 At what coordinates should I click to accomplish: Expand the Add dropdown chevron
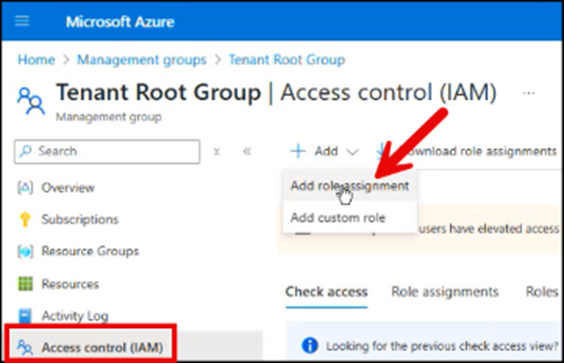[x=352, y=152]
